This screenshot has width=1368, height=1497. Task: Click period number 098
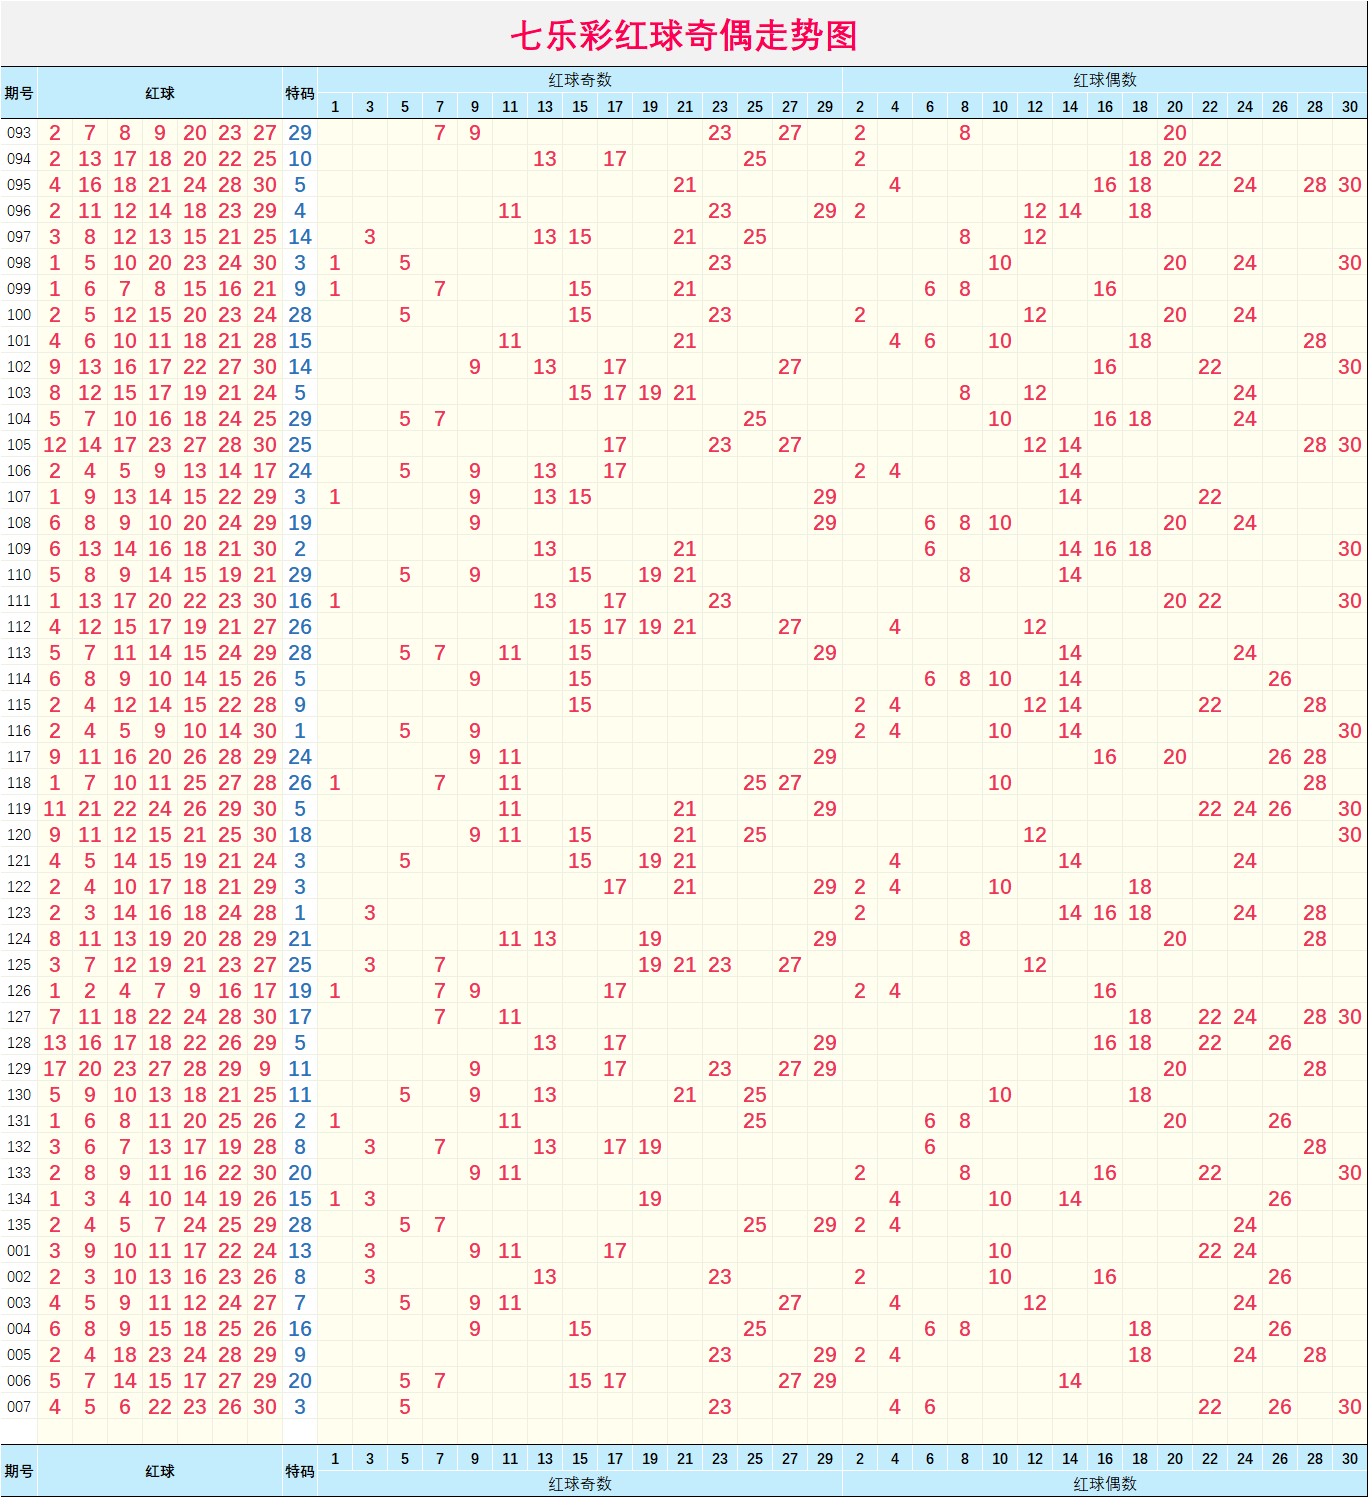click(x=19, y=263)
